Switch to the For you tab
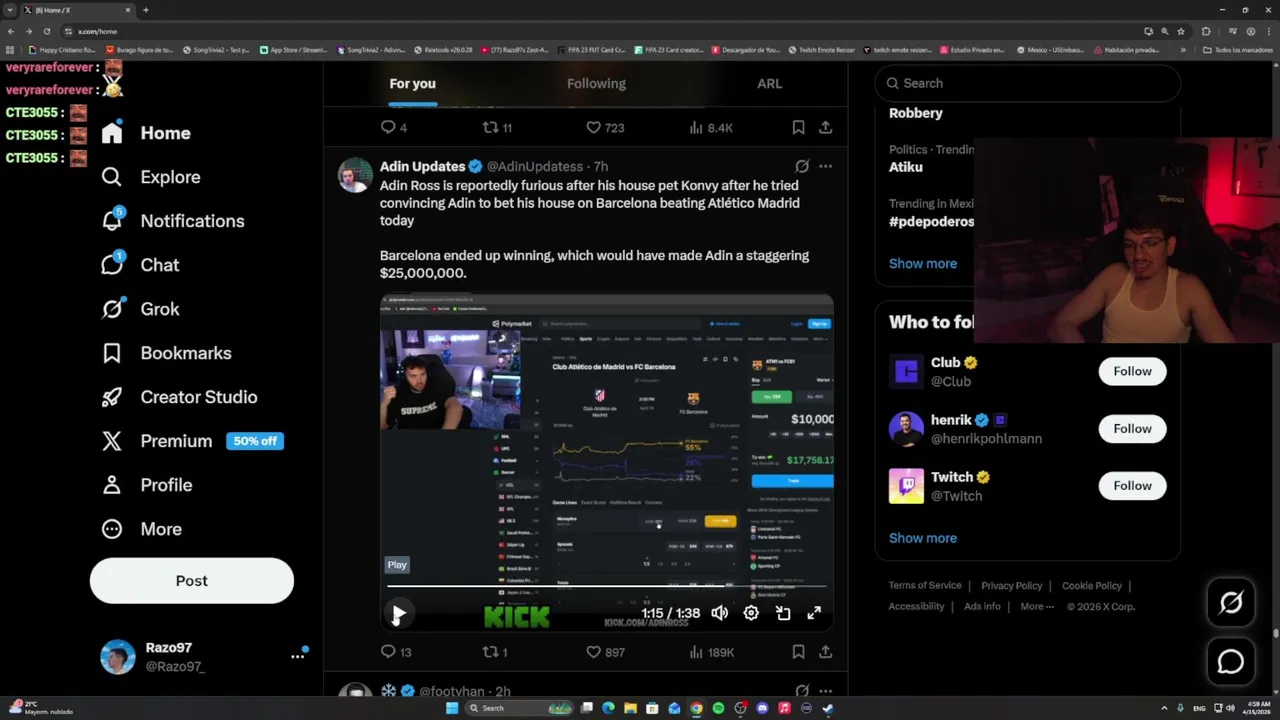This screenshot has height=720, width=1280. pyautogui.click(x=412, y=83)
